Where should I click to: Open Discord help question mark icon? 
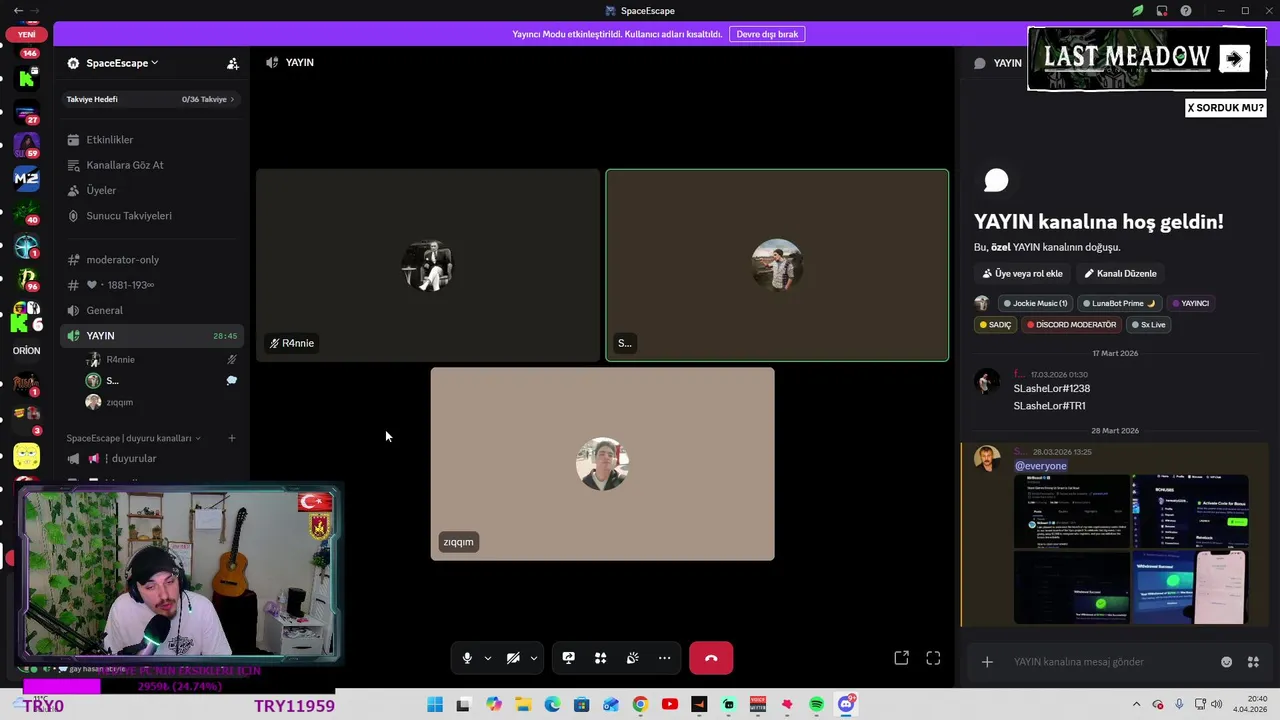(1186, 11)
